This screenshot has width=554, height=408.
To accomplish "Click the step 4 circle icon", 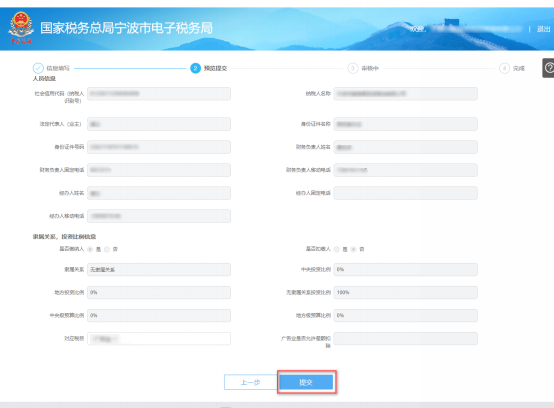I will [504, 68].
